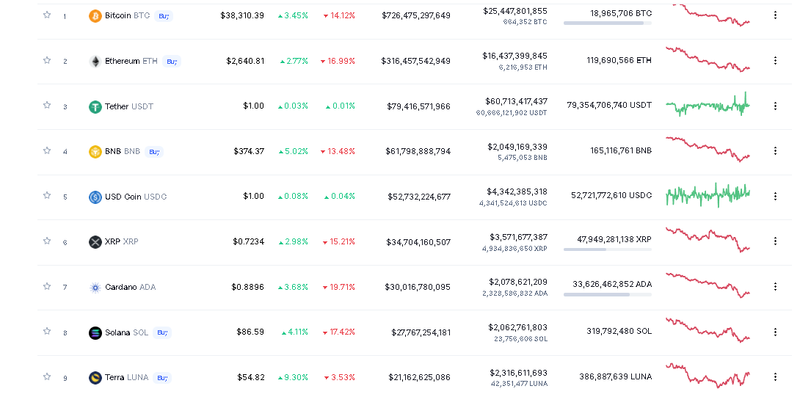The width and height of the screenshot is (800, 394).
Task: Click the green Tether logo icon
Action: click(95, 107)
